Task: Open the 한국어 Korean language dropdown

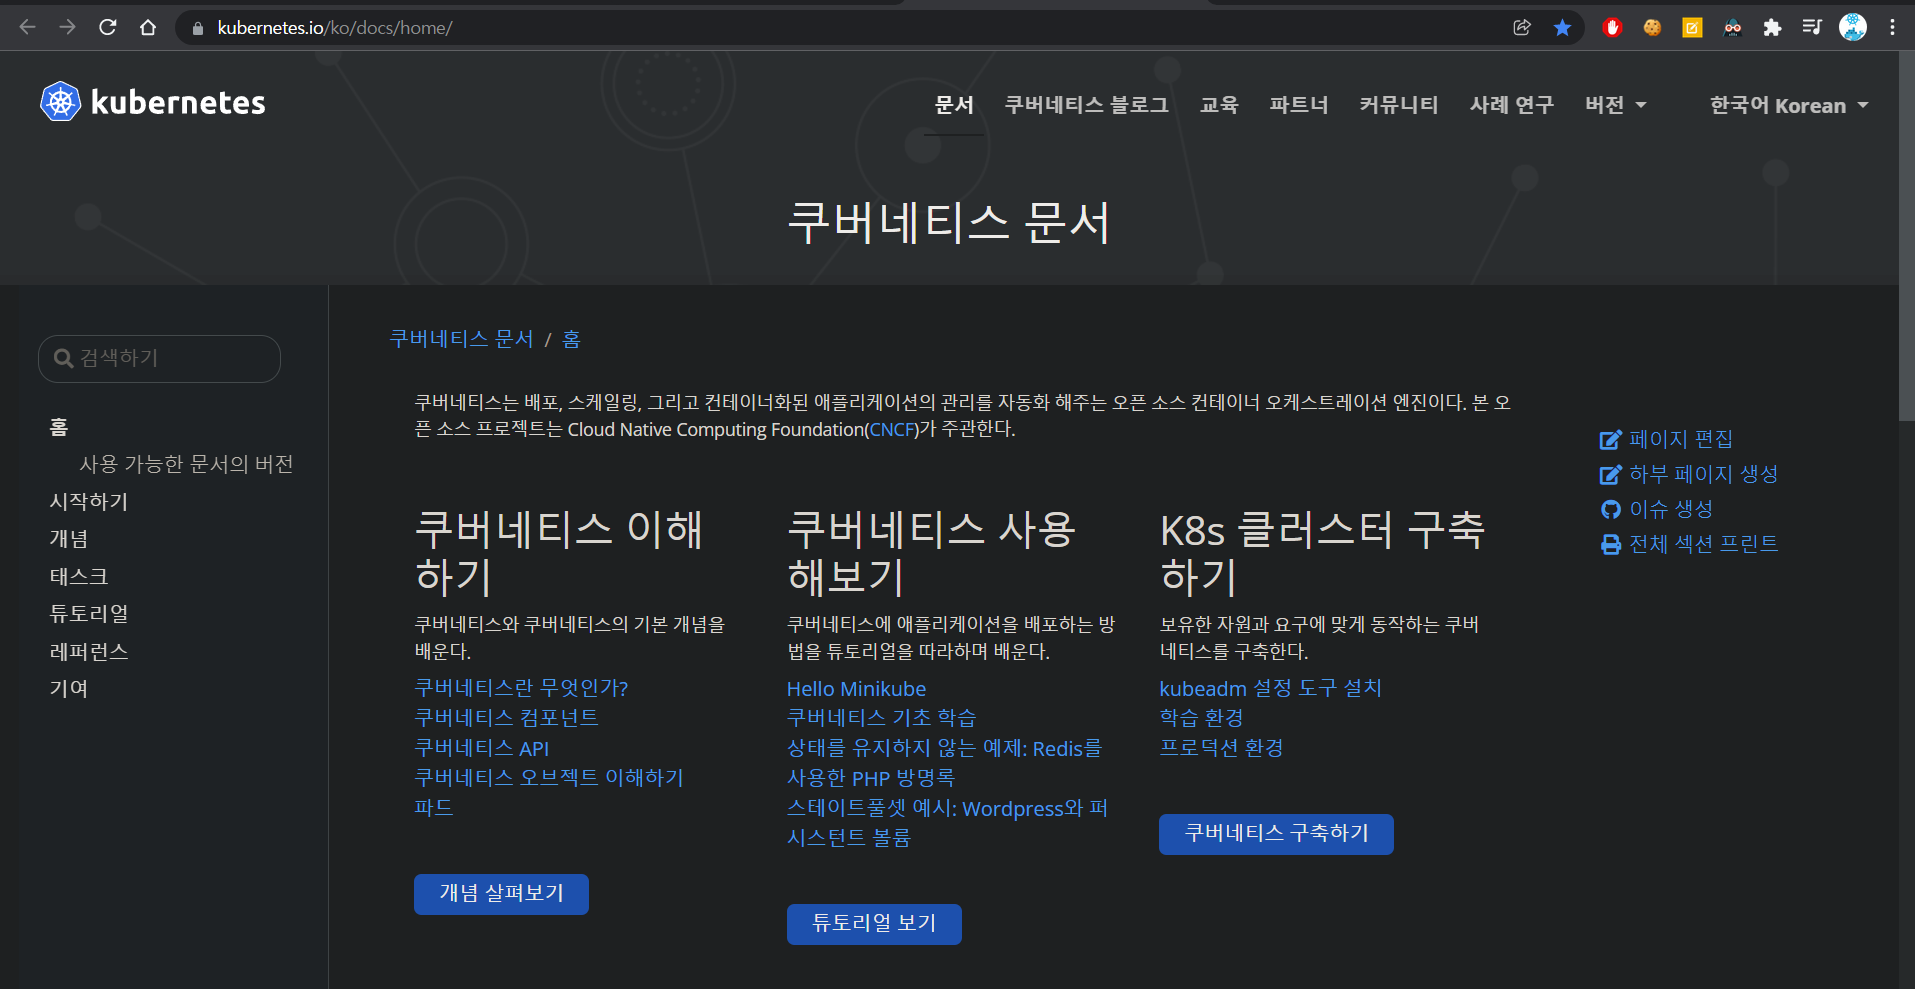Action: coord(1789,105)
